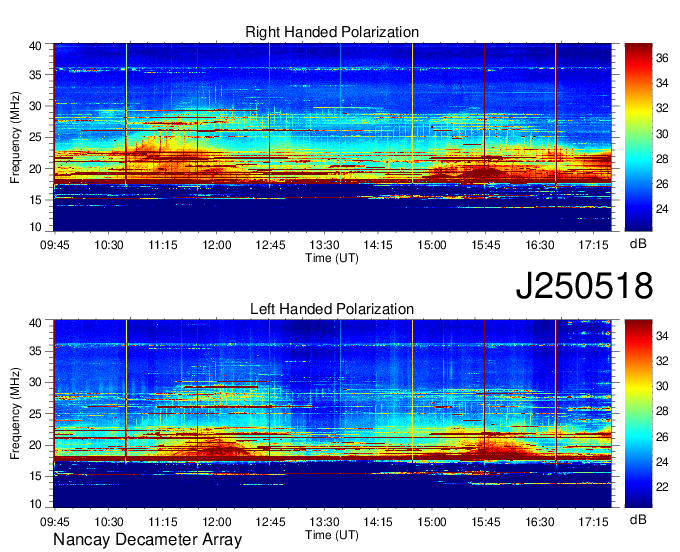The height and width of the screenshot is (552, 680).
Task: Click 15:00 time tick of right-handed plot
Action: point(432,245)
